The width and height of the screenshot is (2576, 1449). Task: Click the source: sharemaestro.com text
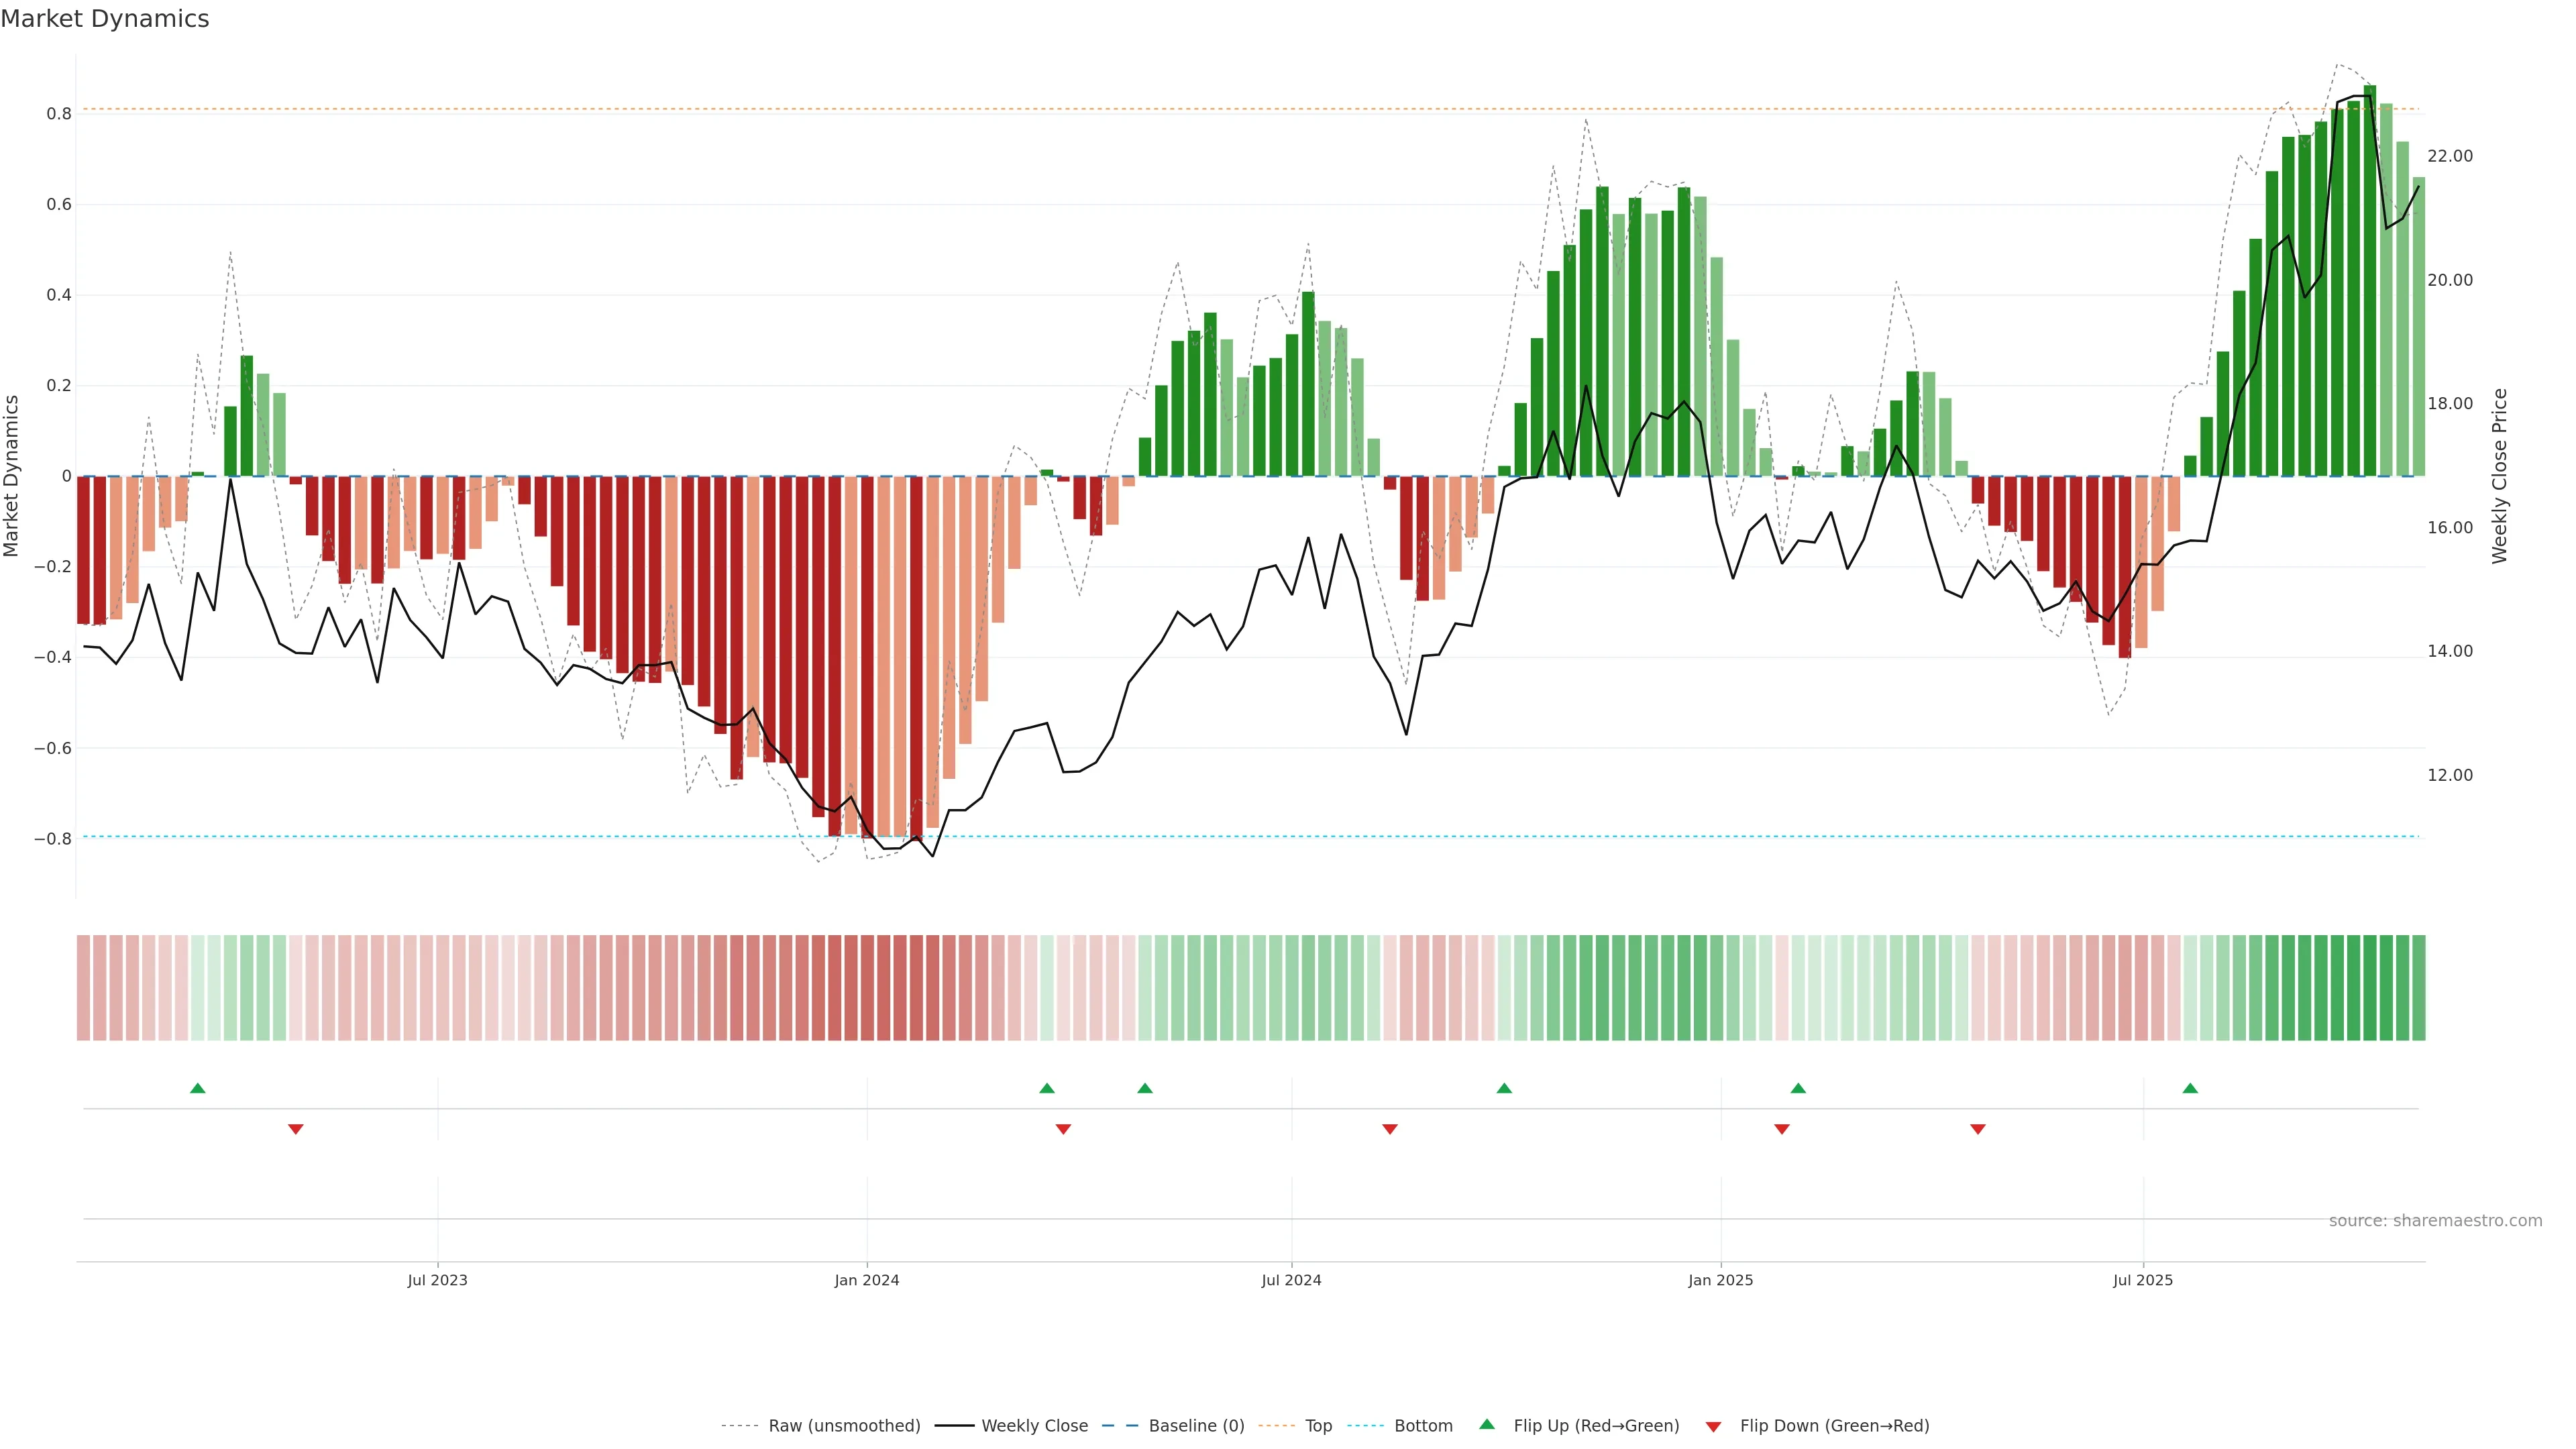(2435, 1221)
